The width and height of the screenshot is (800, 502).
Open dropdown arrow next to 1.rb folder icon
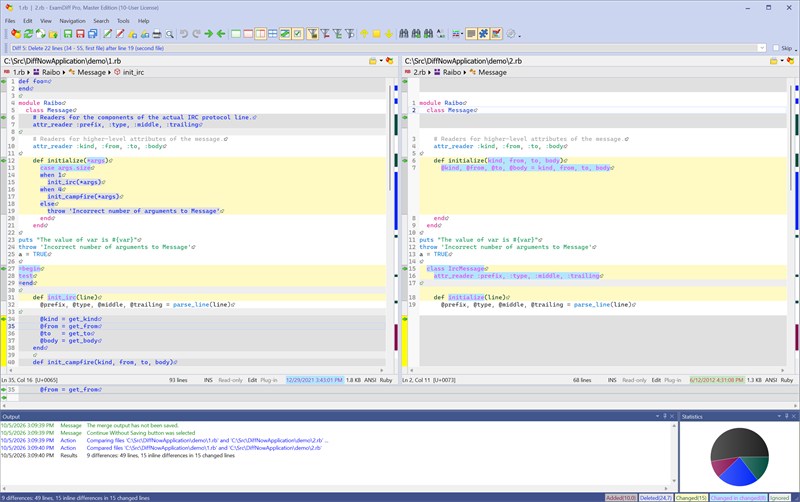381,61
